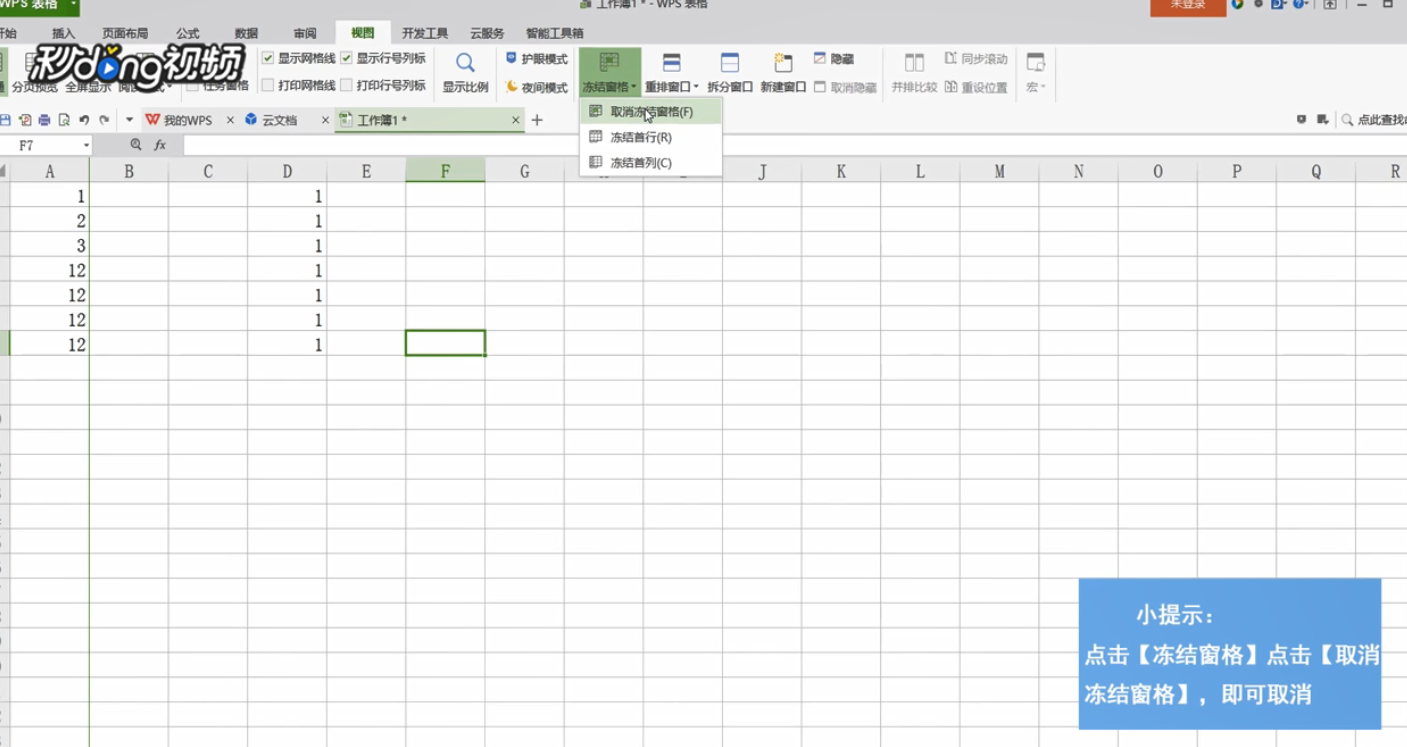Expand the quick access toolbar customize arrow
1407x747 pixels.
click(129, 120)
